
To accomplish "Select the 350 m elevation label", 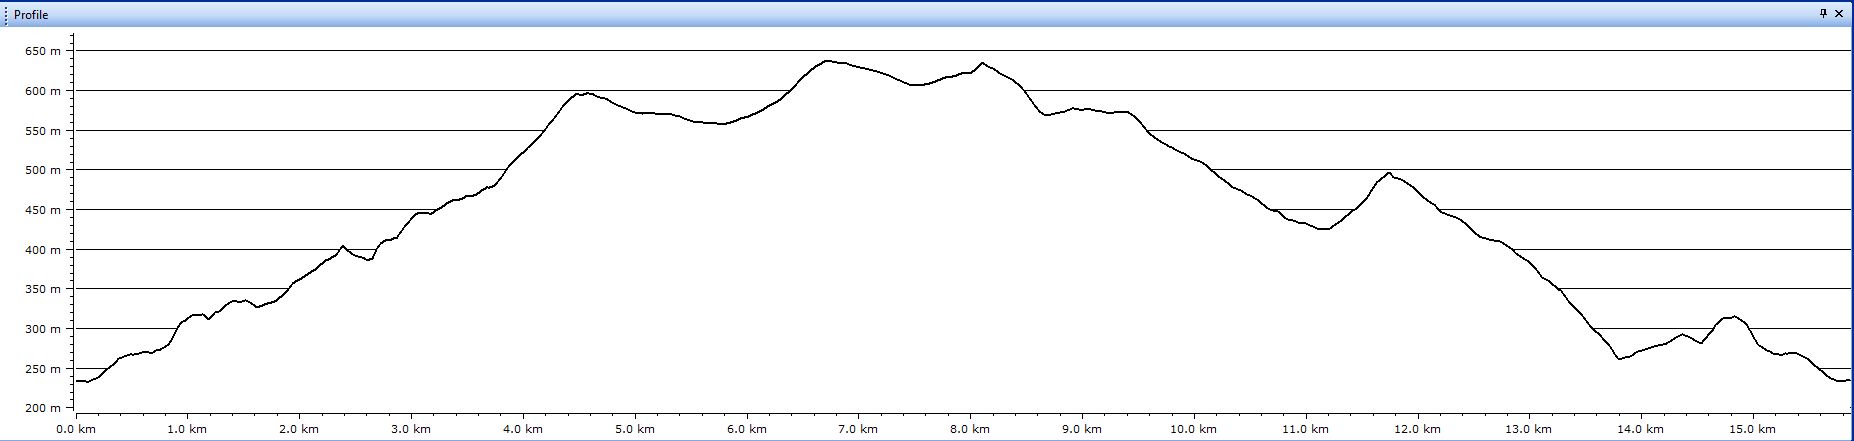I will [x=43, y=289].
